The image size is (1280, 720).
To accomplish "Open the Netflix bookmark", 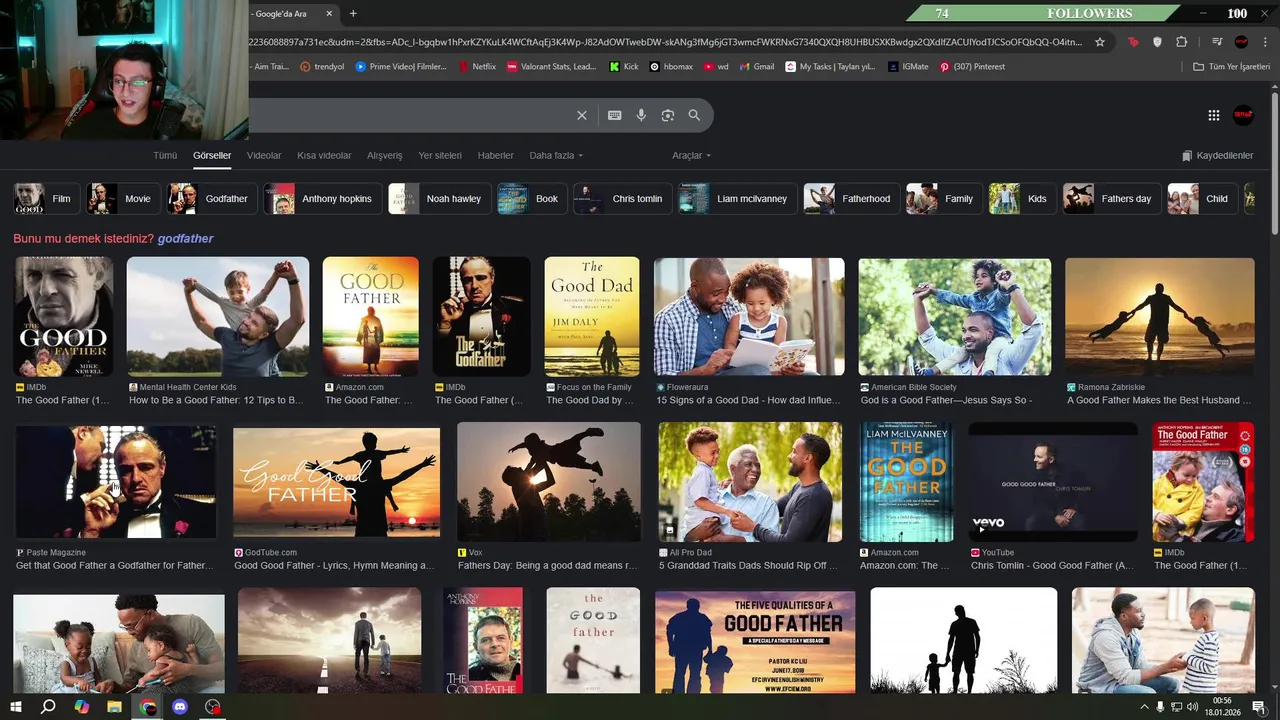I will (x=477, y=67).
